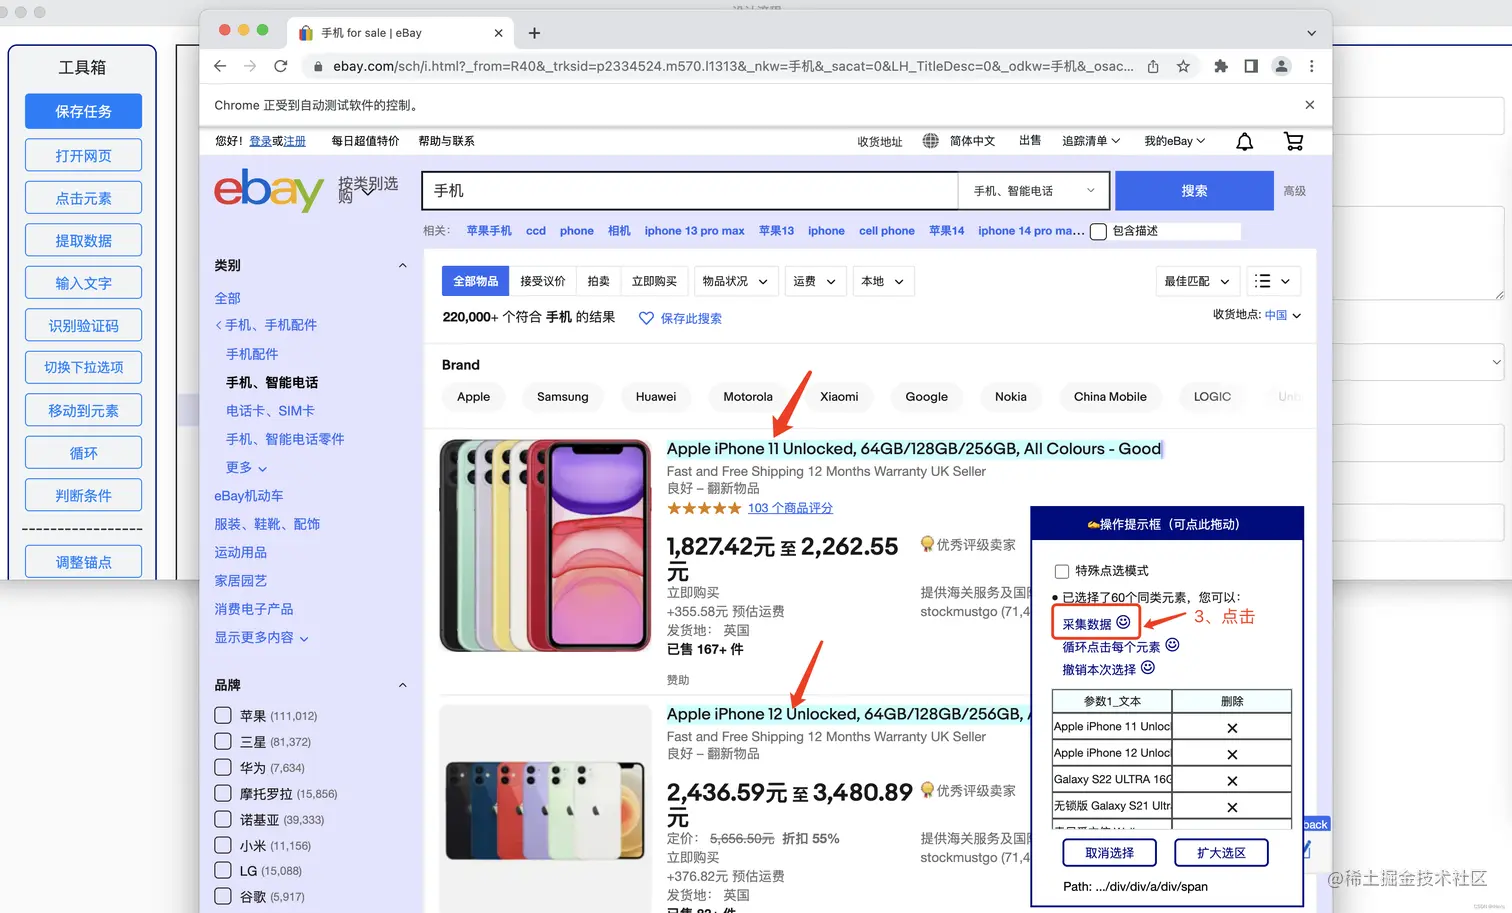Click the back navigation arrow in the browser
1512x913 pixels.
click(x=220, y=66)
